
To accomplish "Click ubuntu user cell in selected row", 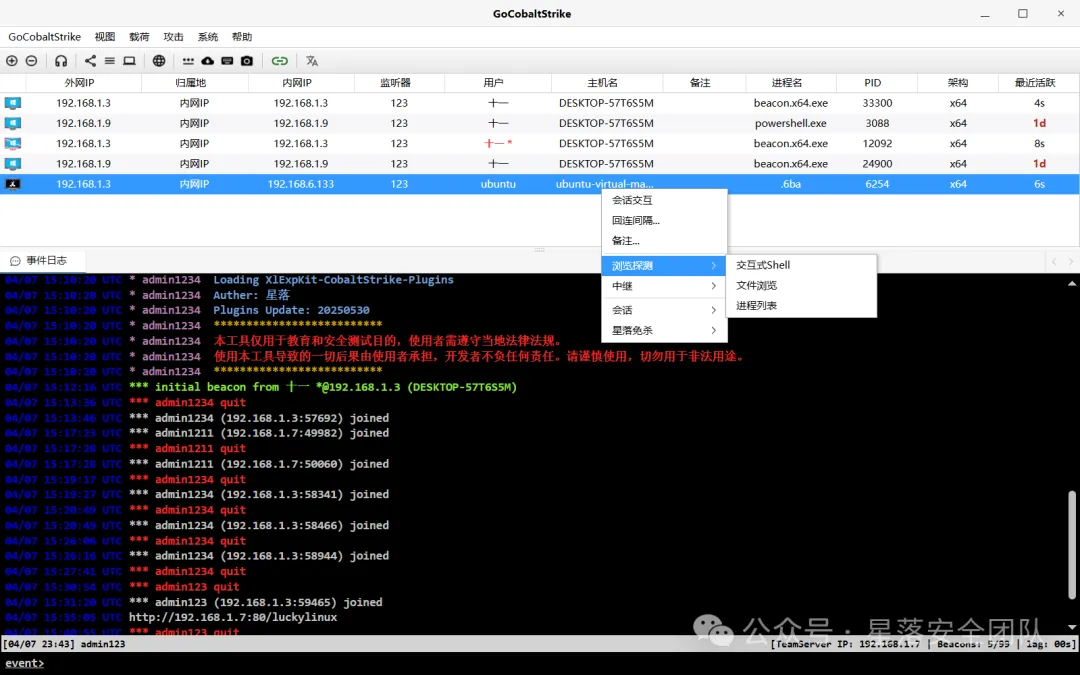I will point(498,184).
